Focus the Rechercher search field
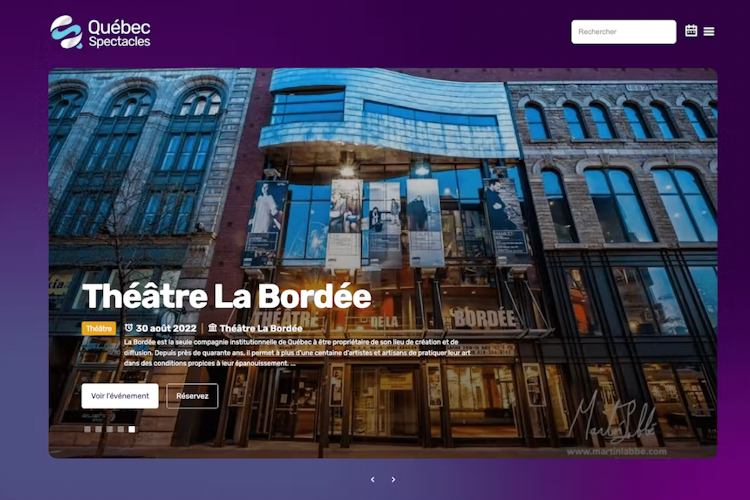This screenshot has width=750, height=500. [x=623, y=32]
